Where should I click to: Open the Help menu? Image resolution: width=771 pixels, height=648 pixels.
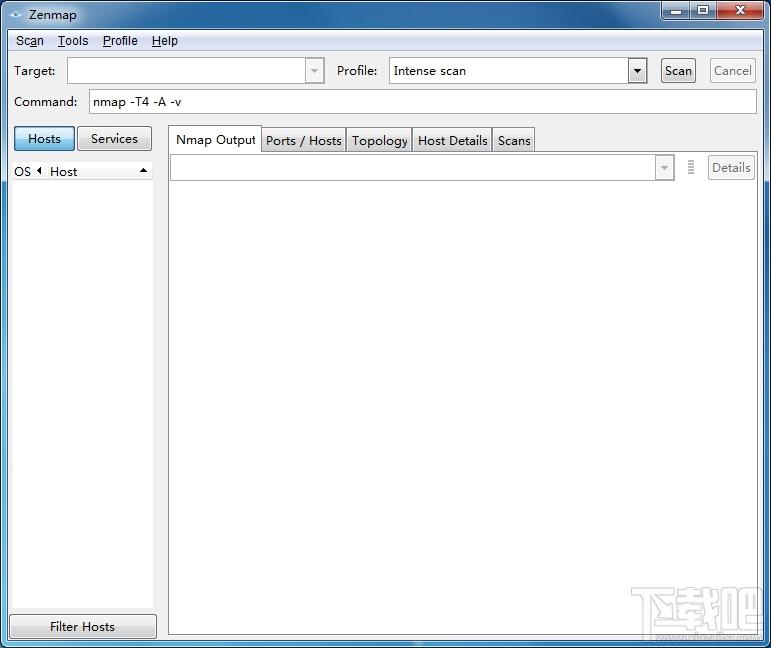tap(164, 41)
